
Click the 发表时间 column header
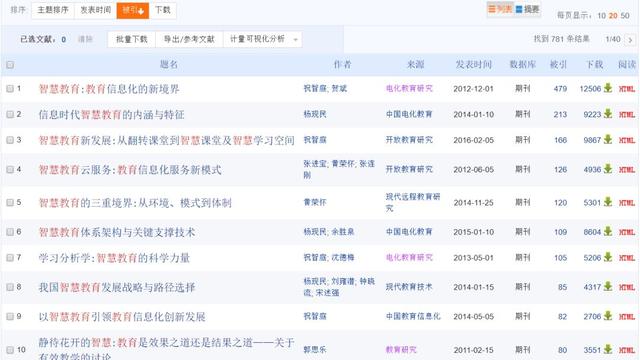point(473,64)
